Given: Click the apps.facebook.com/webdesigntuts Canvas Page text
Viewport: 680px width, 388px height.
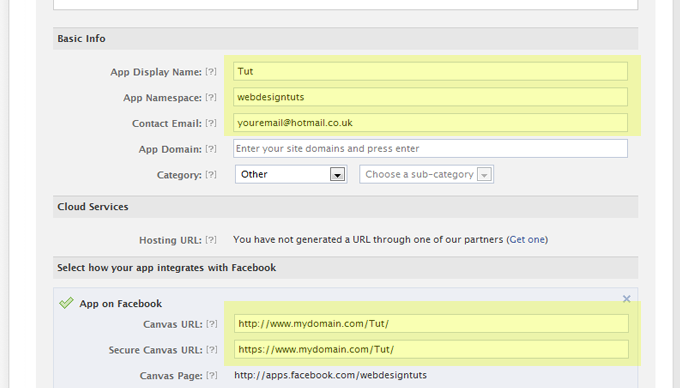Looking at the screenshot, I should 330,375.
